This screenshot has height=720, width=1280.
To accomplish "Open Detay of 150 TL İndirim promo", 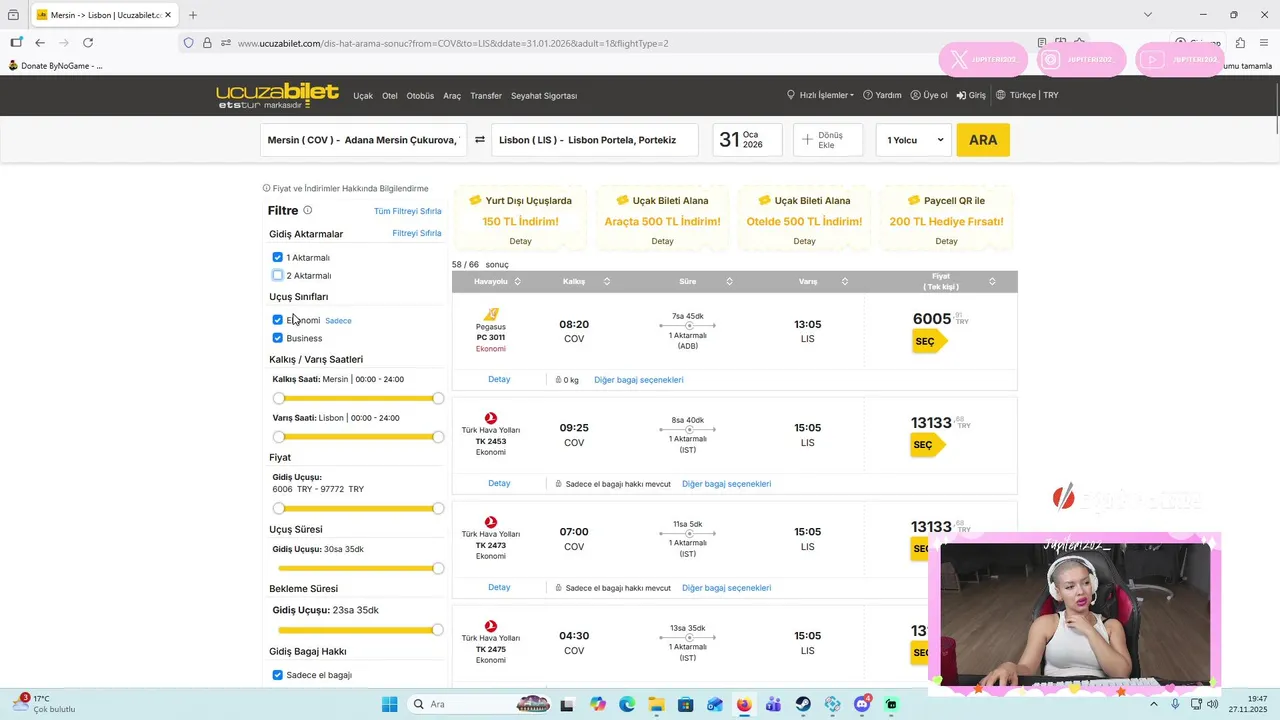I will pos(520,241).
